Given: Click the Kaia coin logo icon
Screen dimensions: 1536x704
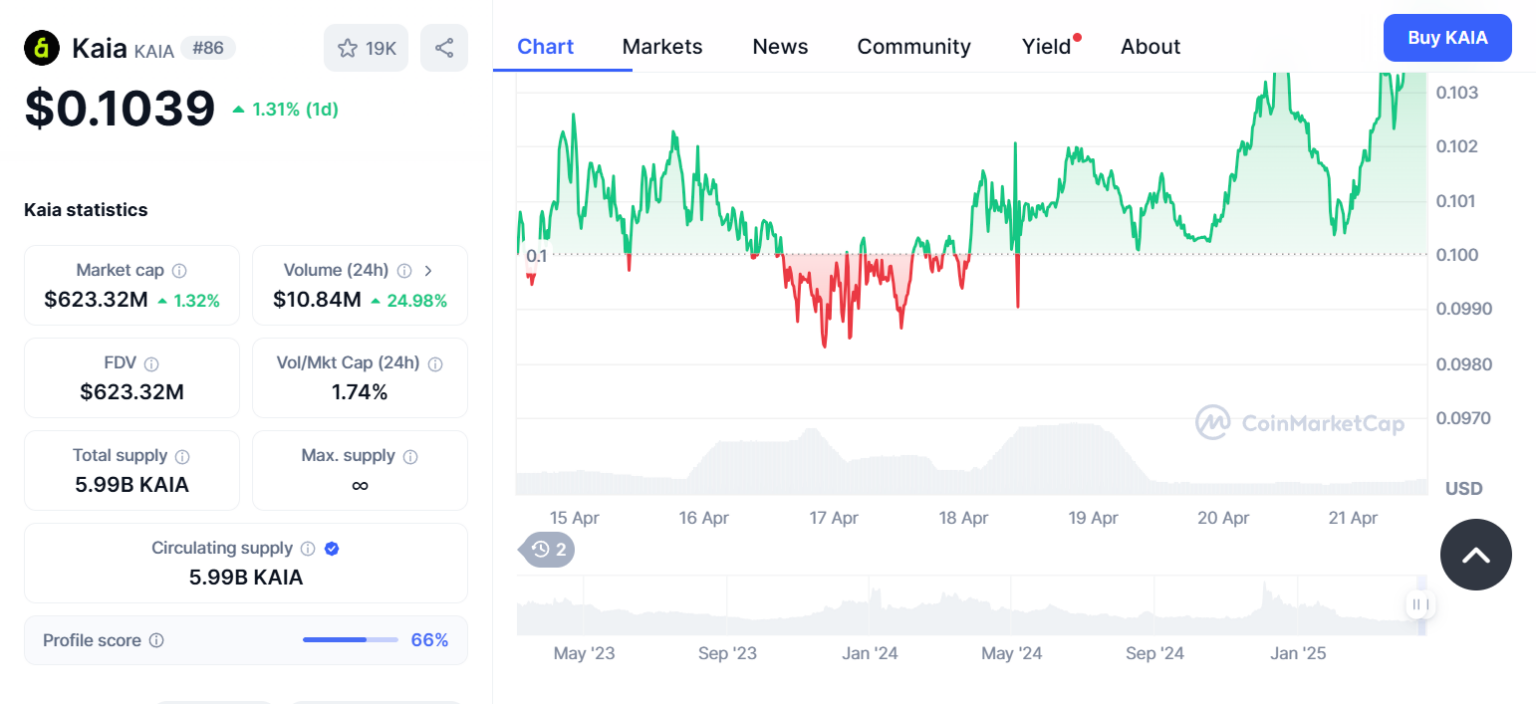Looking at the screenshot, I should coord(41,47).
